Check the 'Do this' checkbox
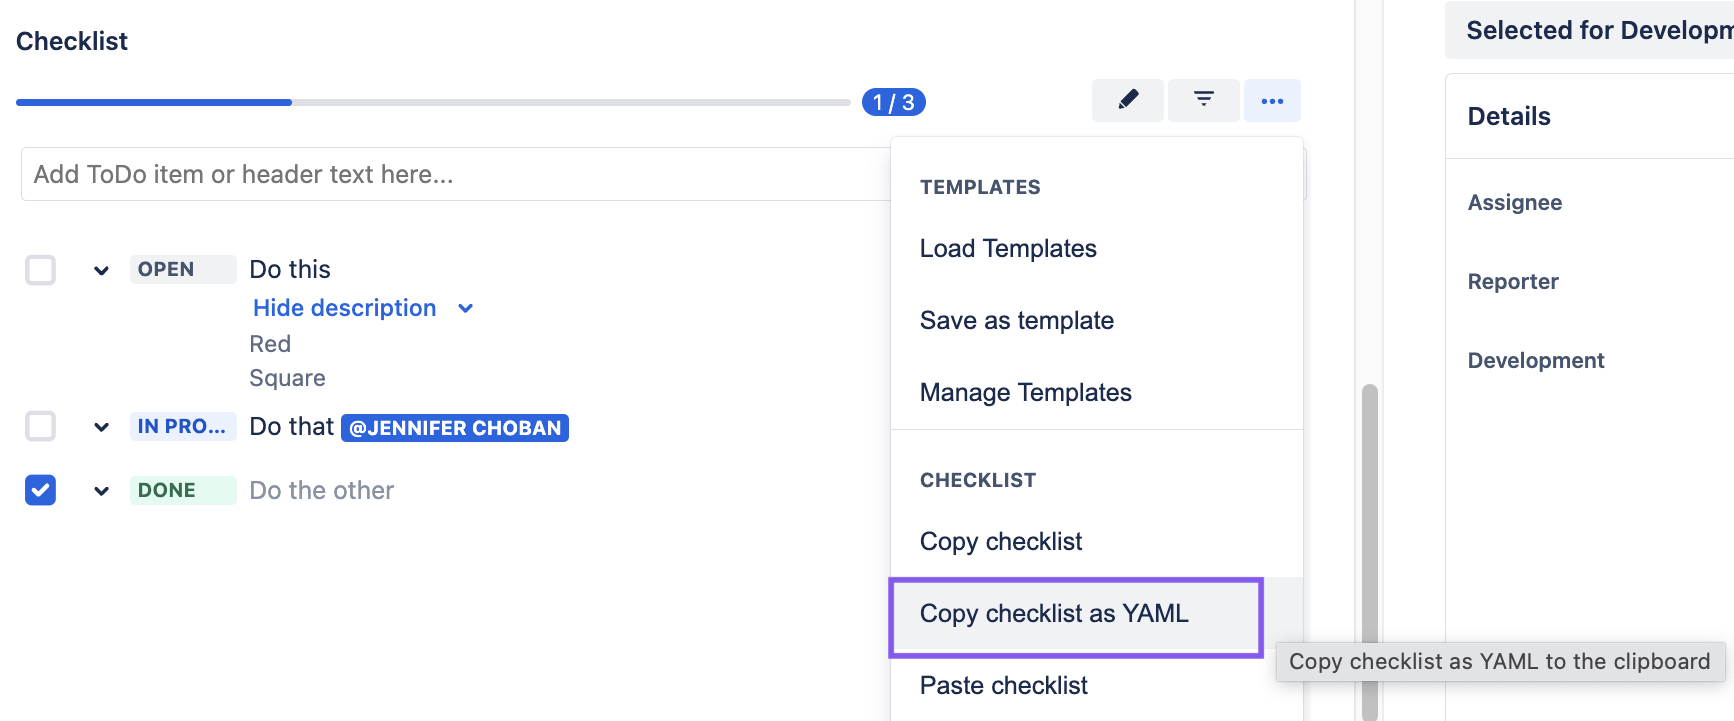1734x721 pixels. [40, 269]
